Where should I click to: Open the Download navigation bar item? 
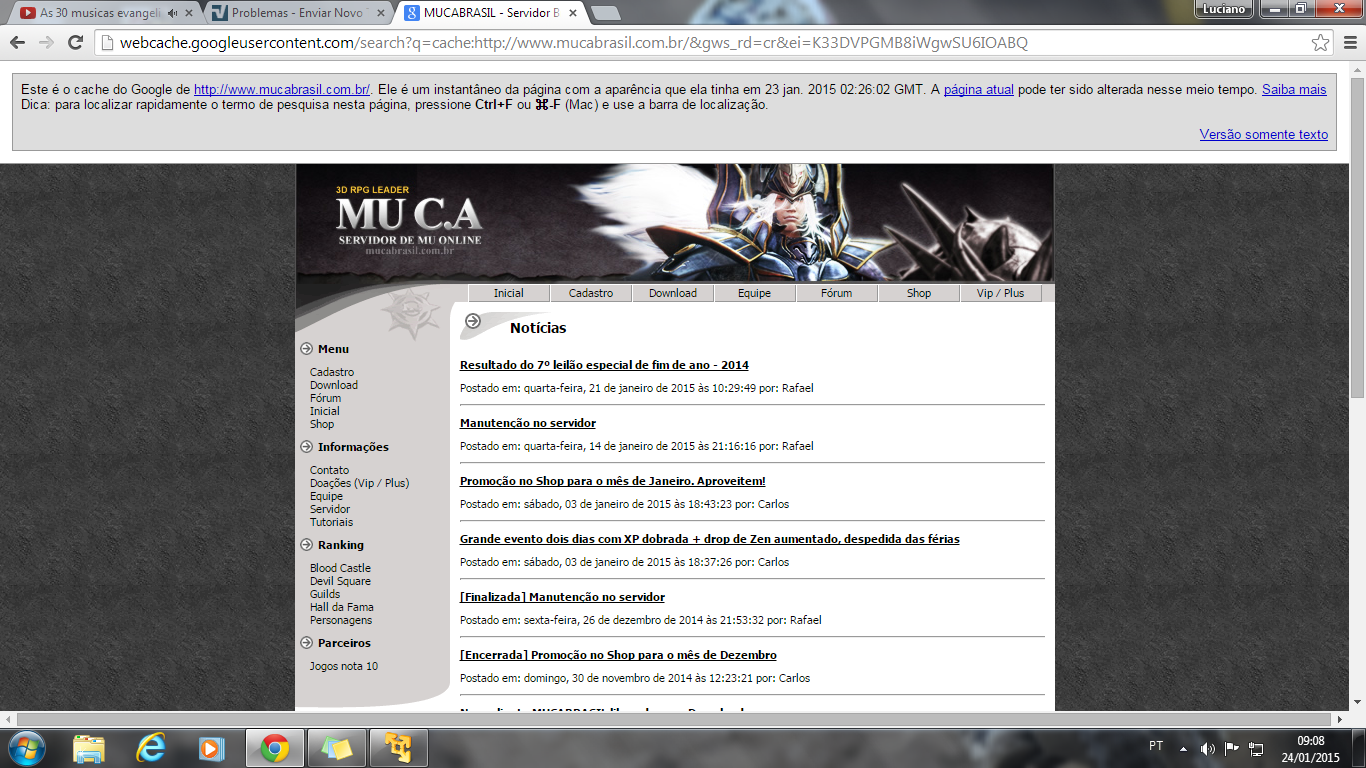[x=673, y=293]
